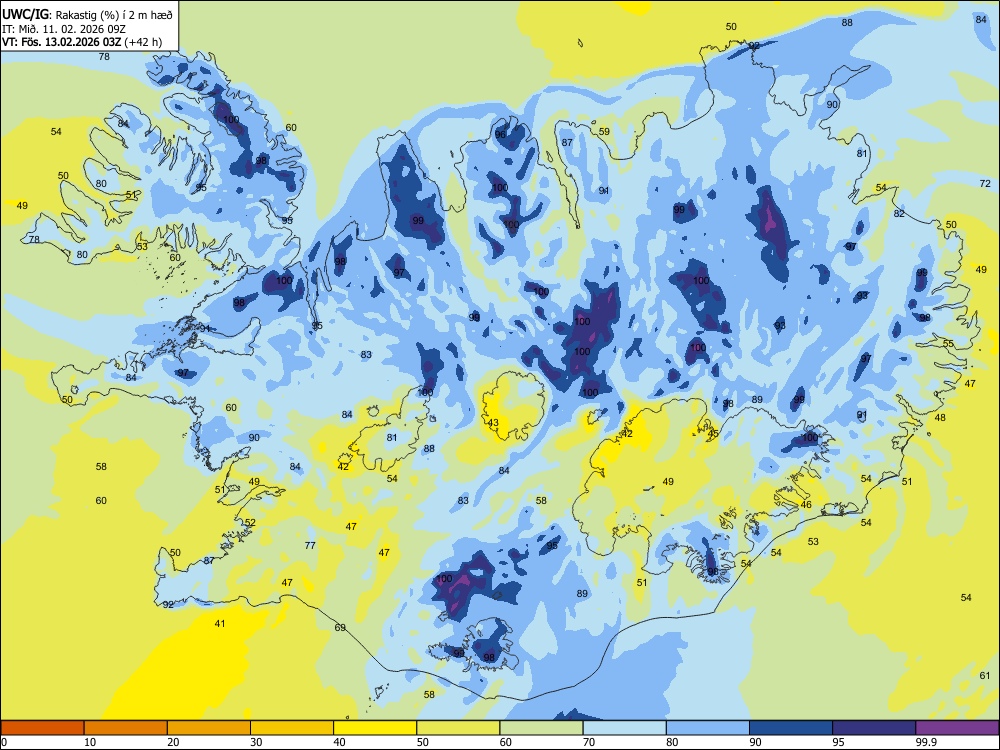The image size is (1000, 750).
Task: Click the 10–20 orange legend swatch
Action: point(126,728)
